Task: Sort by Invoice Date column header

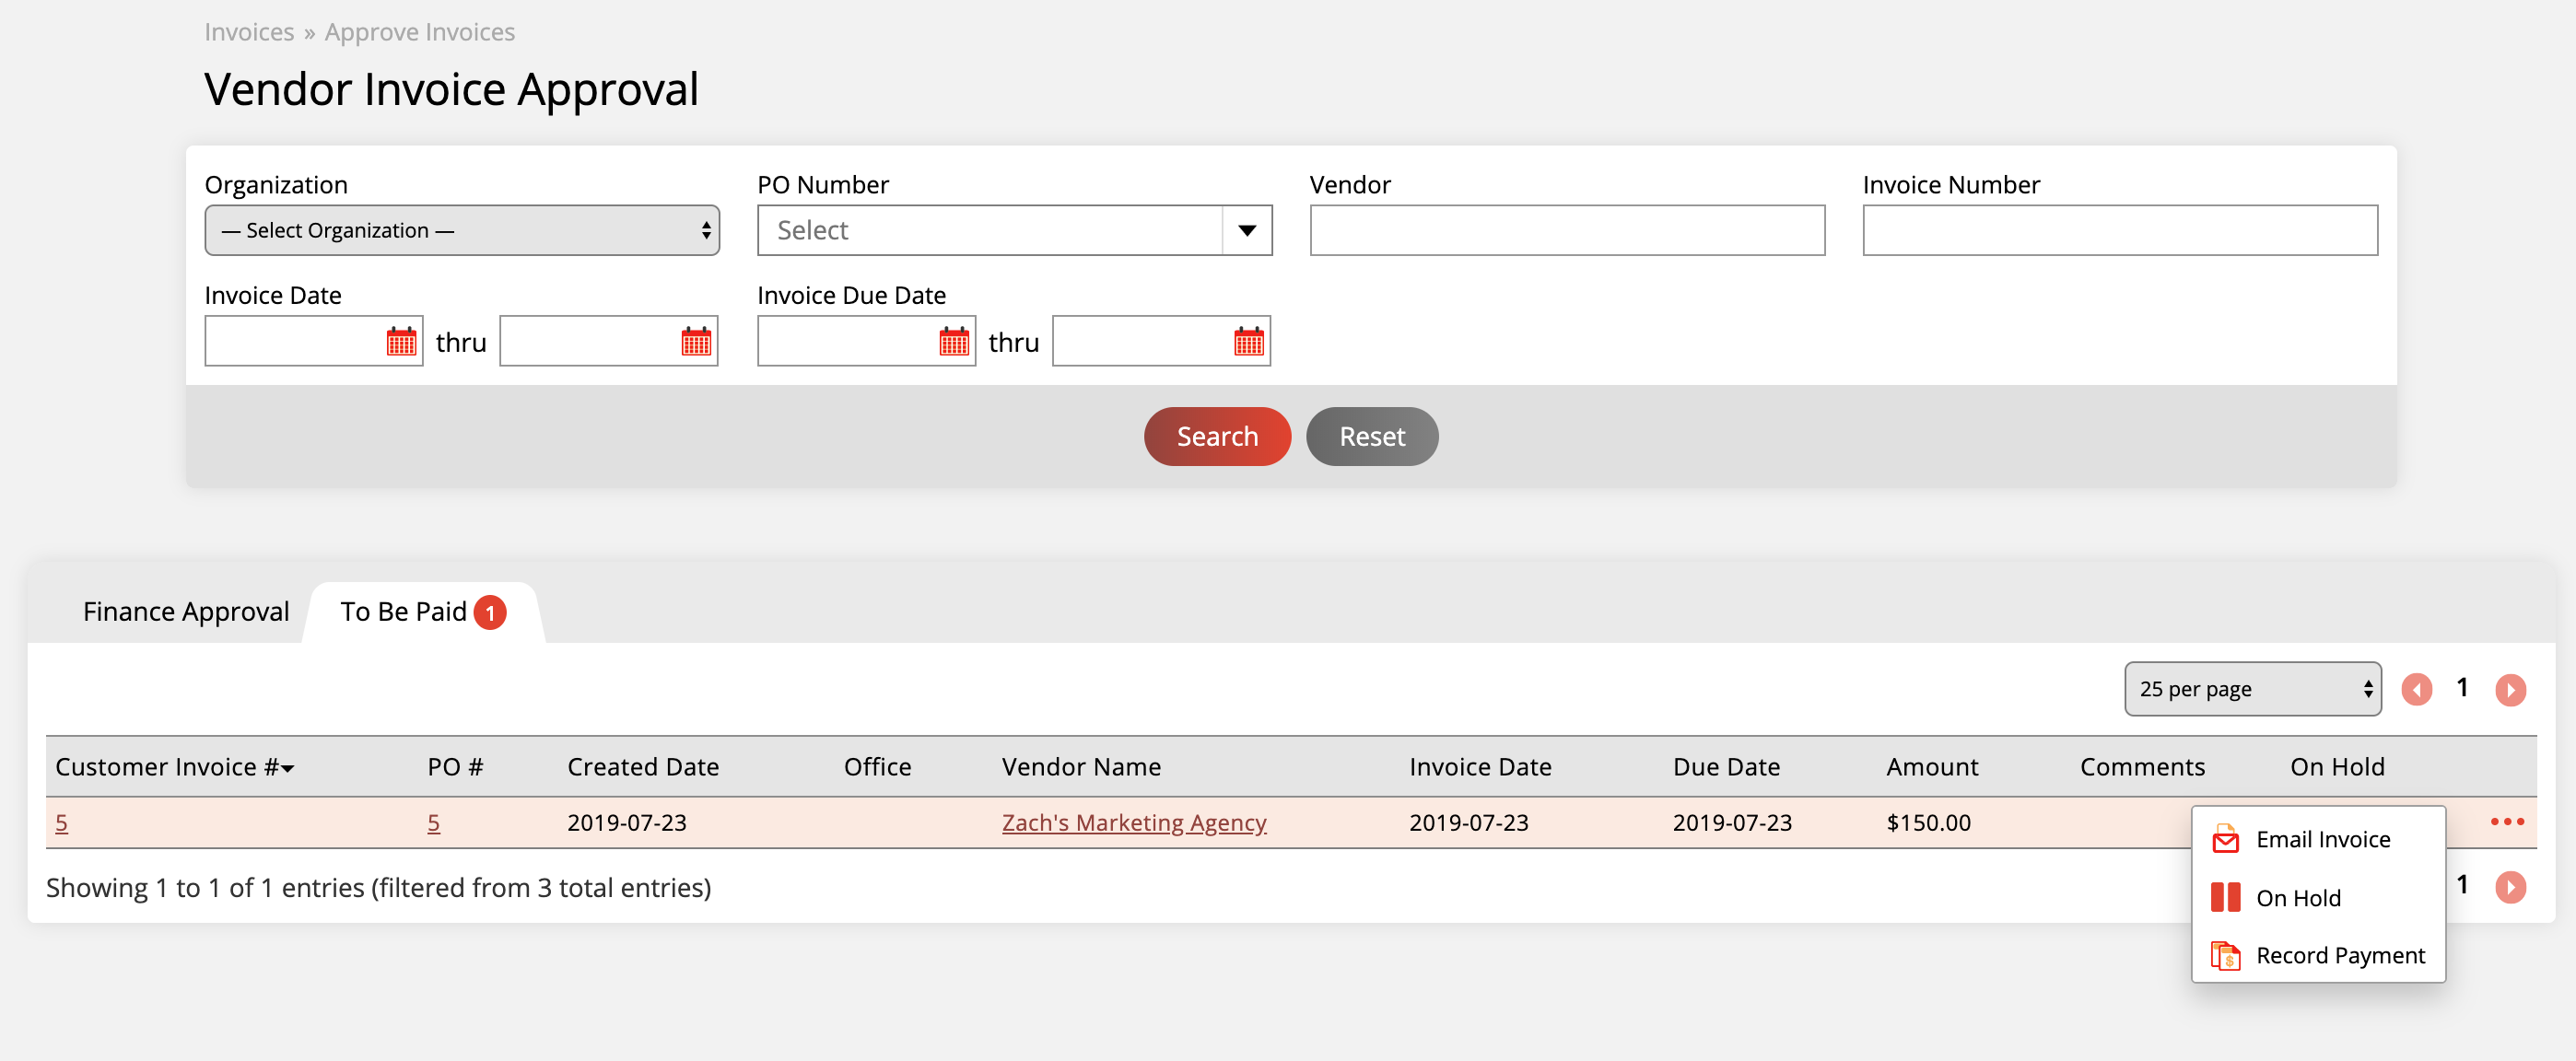Action: coord(1480,766)
